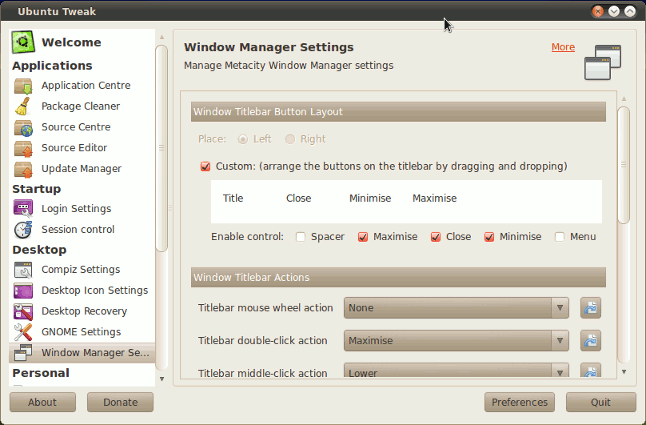The image size is (646, 425).
Task: Reset the Titlebar double-click action setting
Action: (590, 341)
